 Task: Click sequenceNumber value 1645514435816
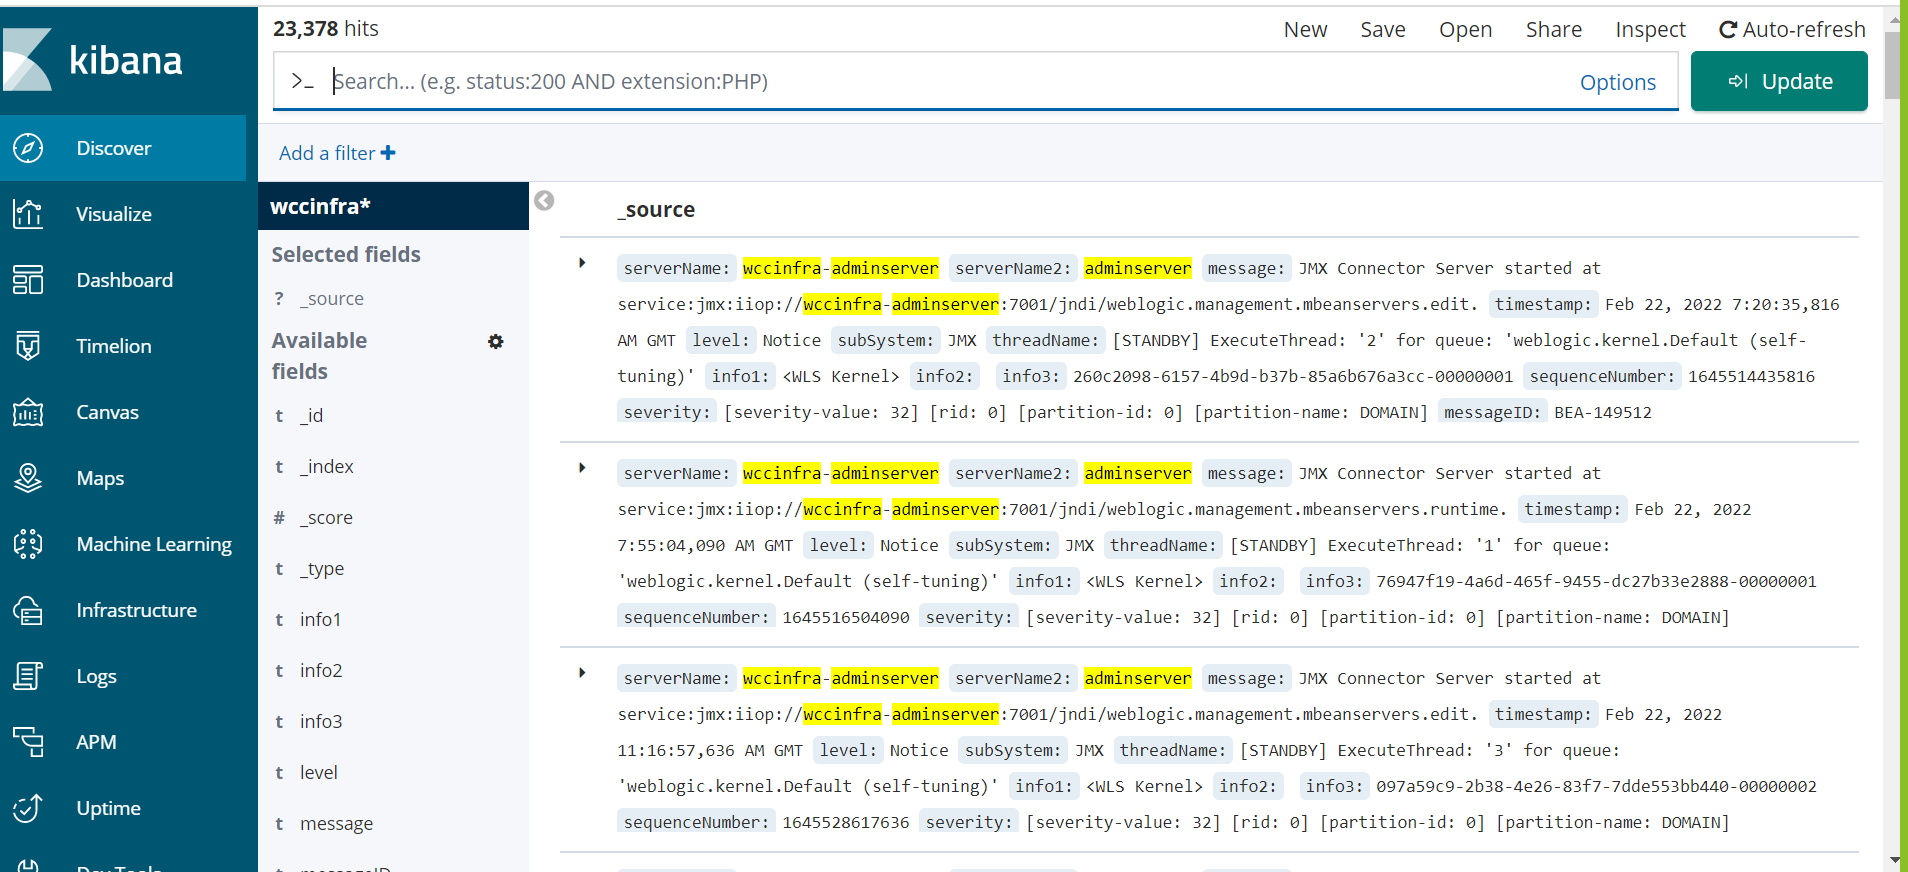[x=1751, y=376]
